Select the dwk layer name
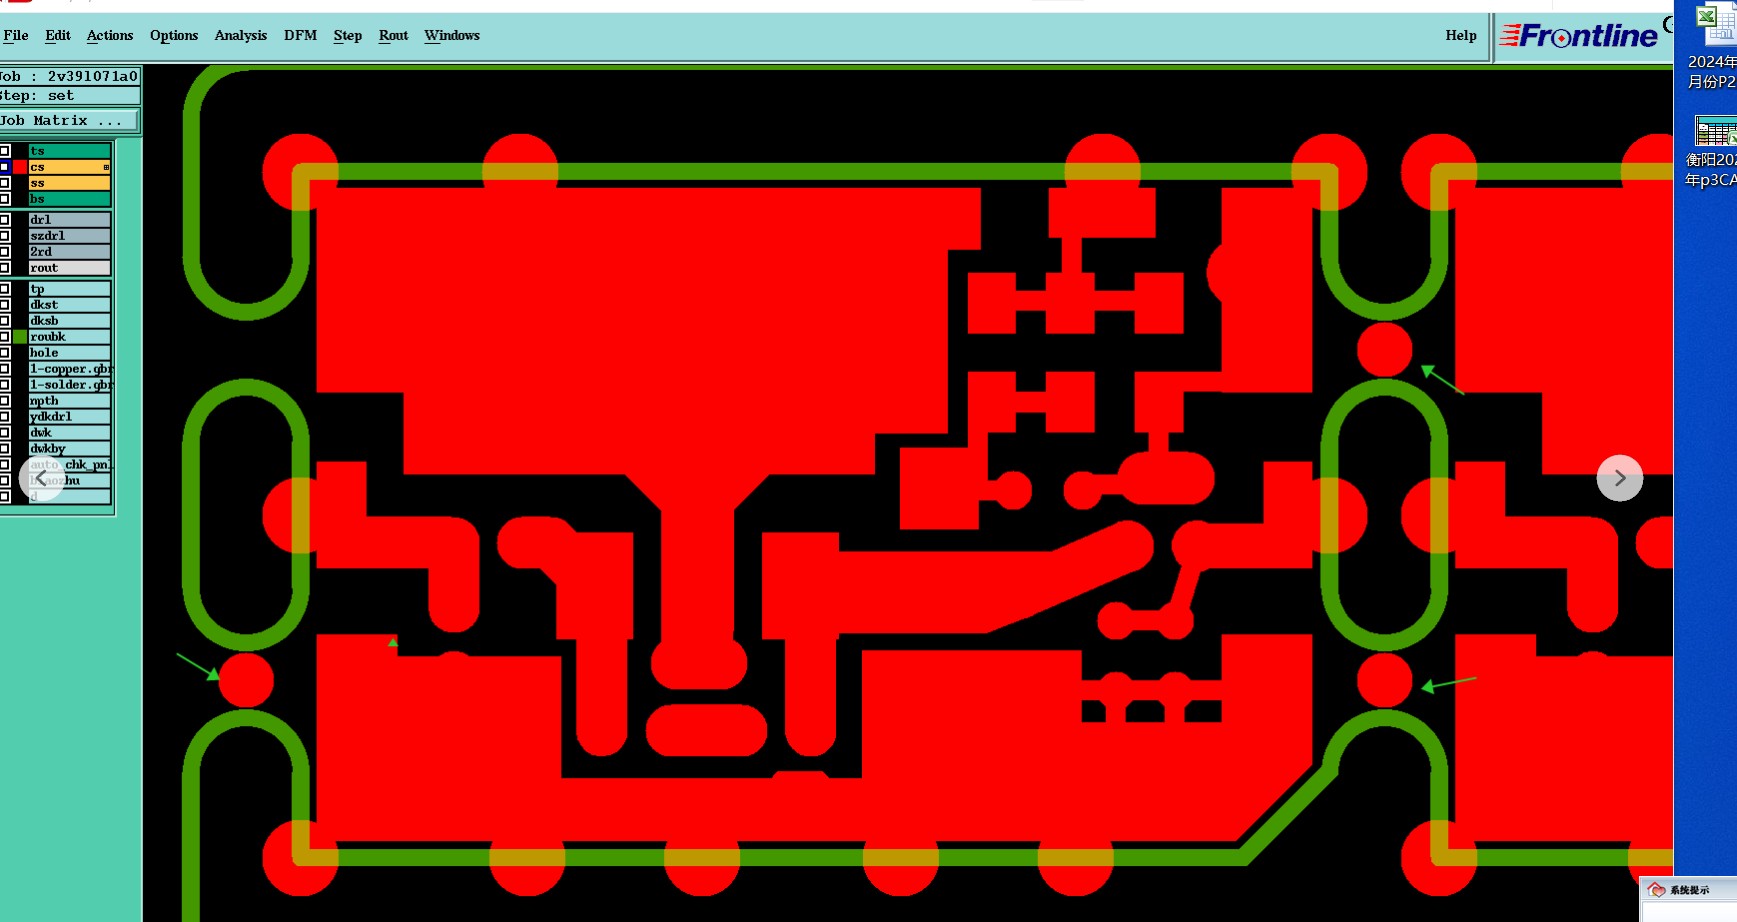The width and height of the screenshot is (1737, 922). click(x=70, y=433)
